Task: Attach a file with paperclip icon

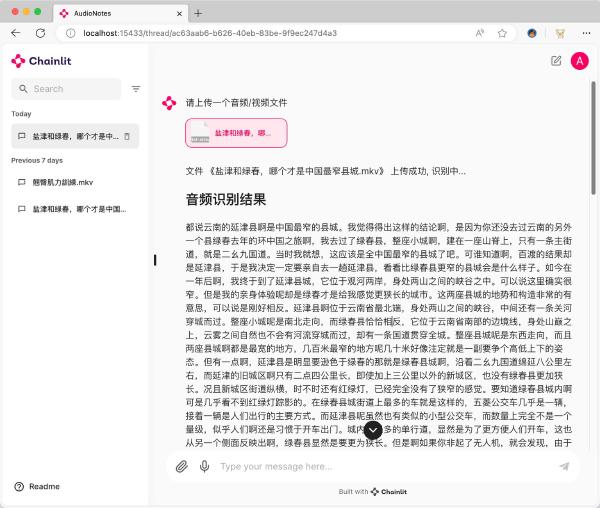Action: (x=182, y=466)
